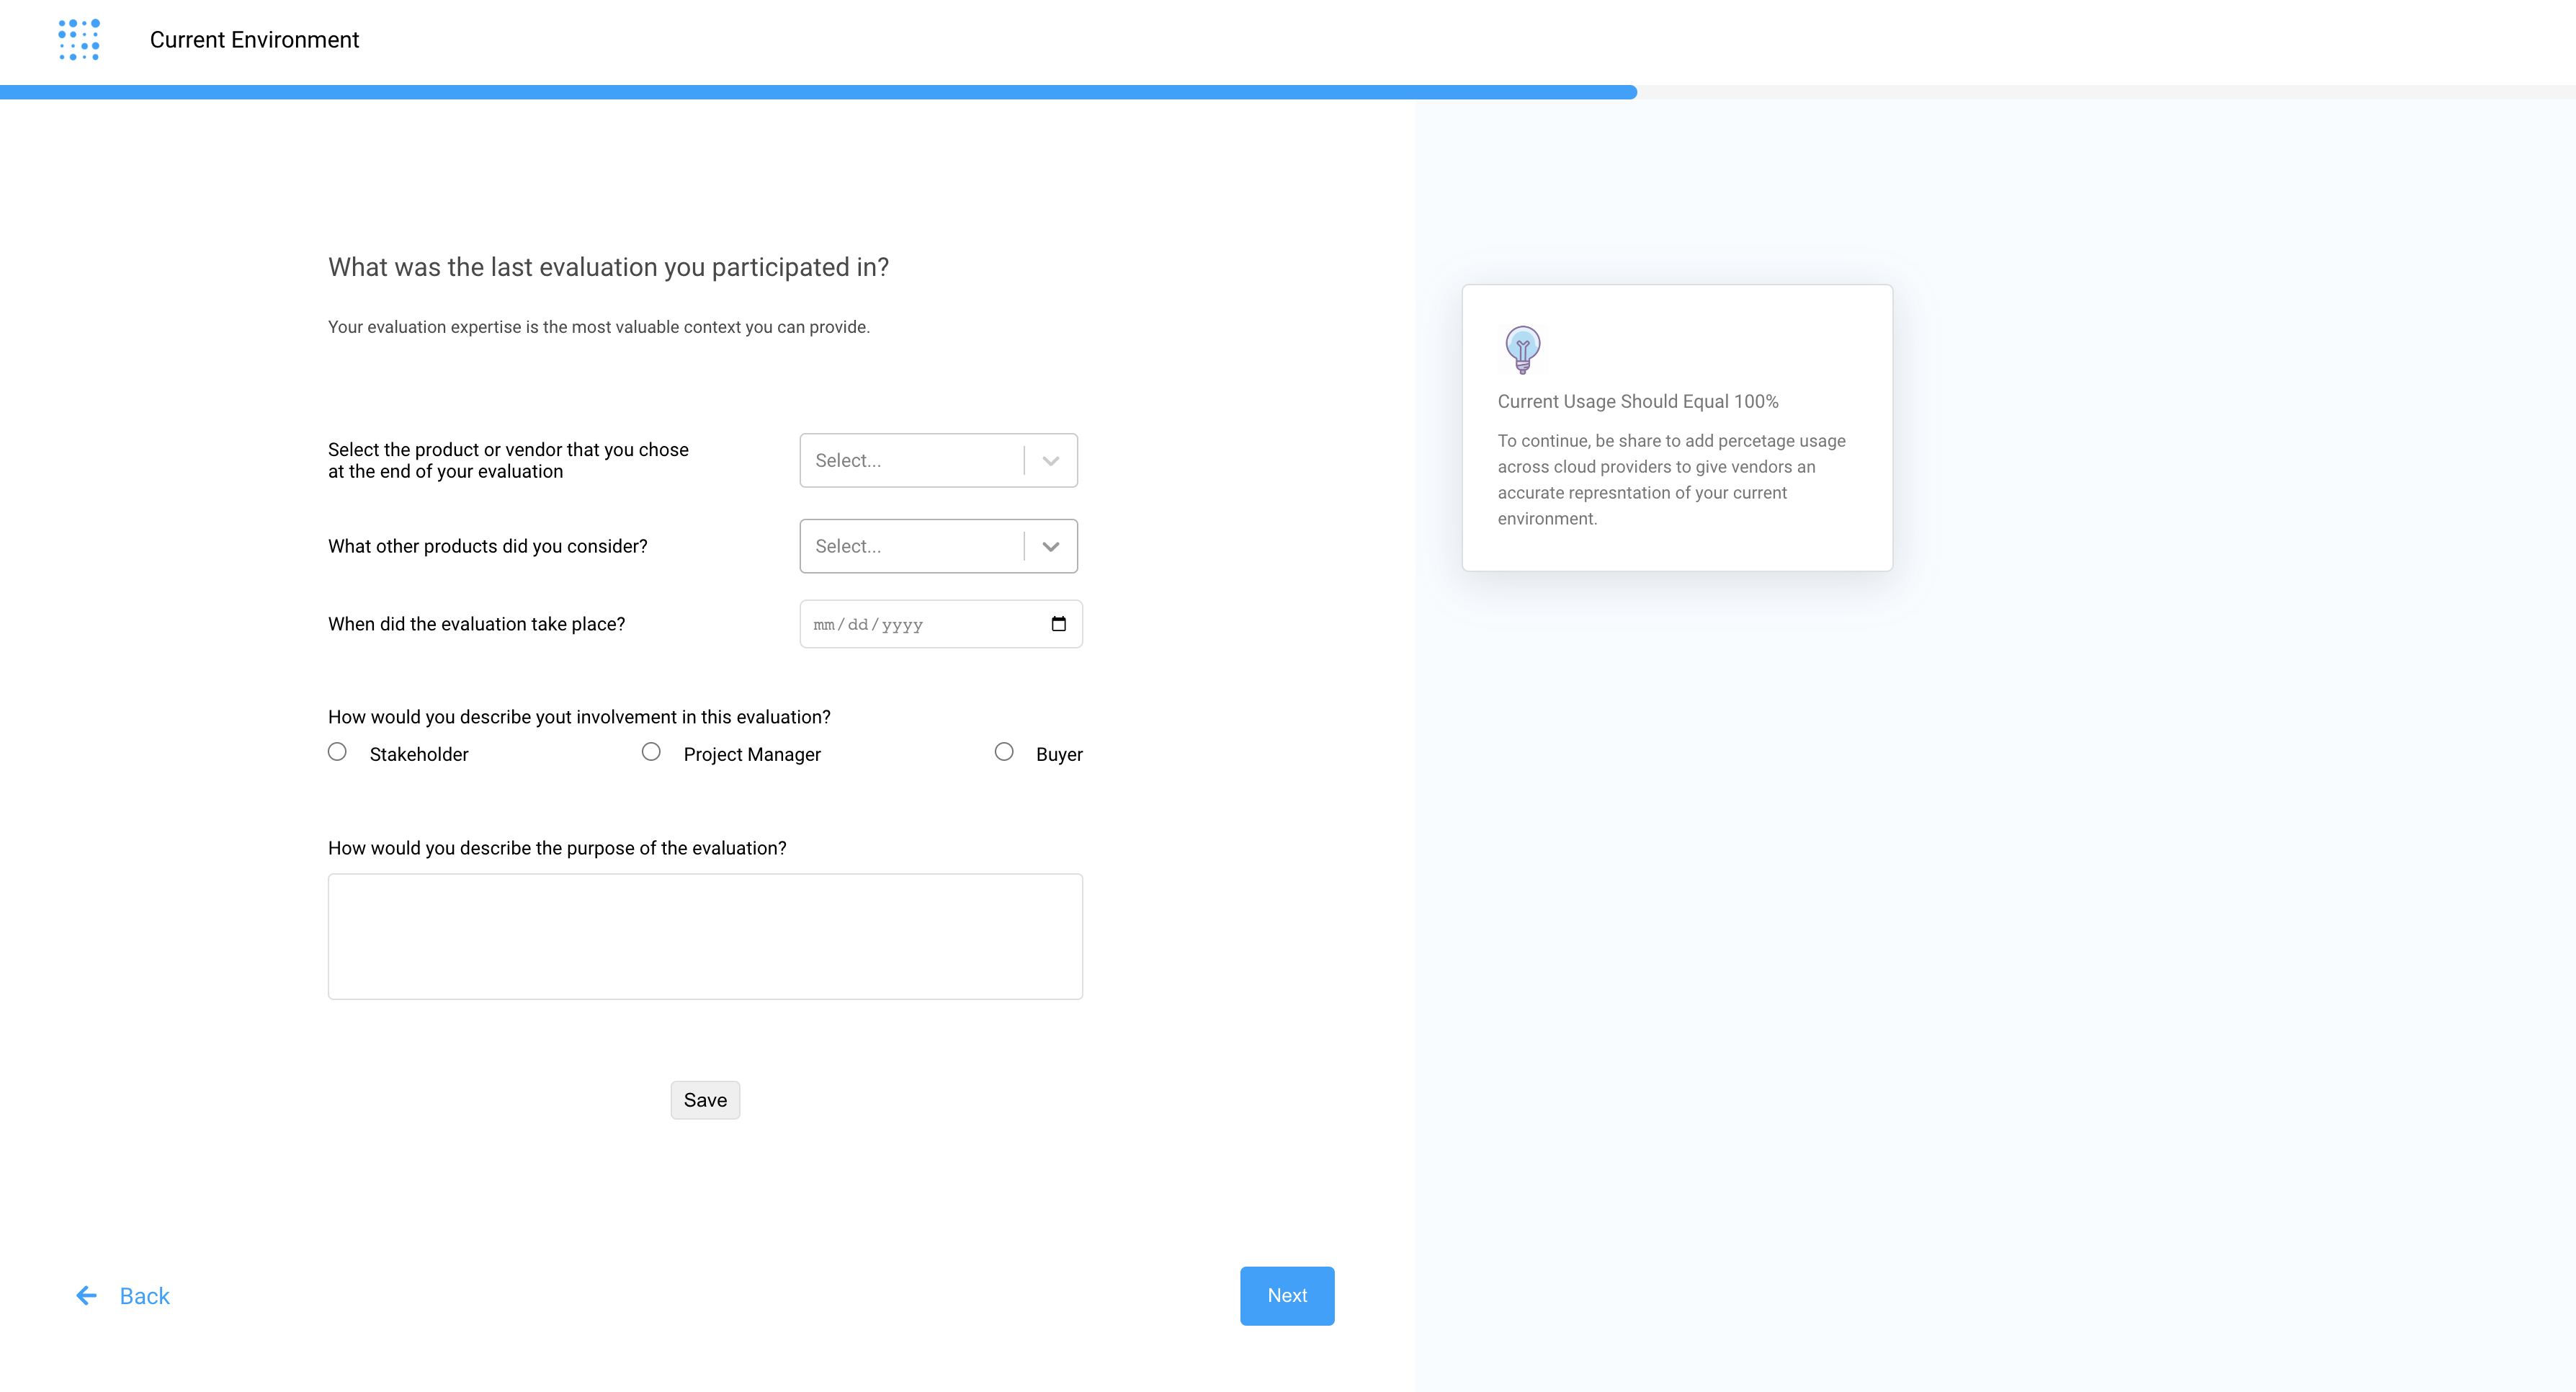Select the Project Manager radio option
Viewport: 2576px width, 1392px height.
coord(651,752)
